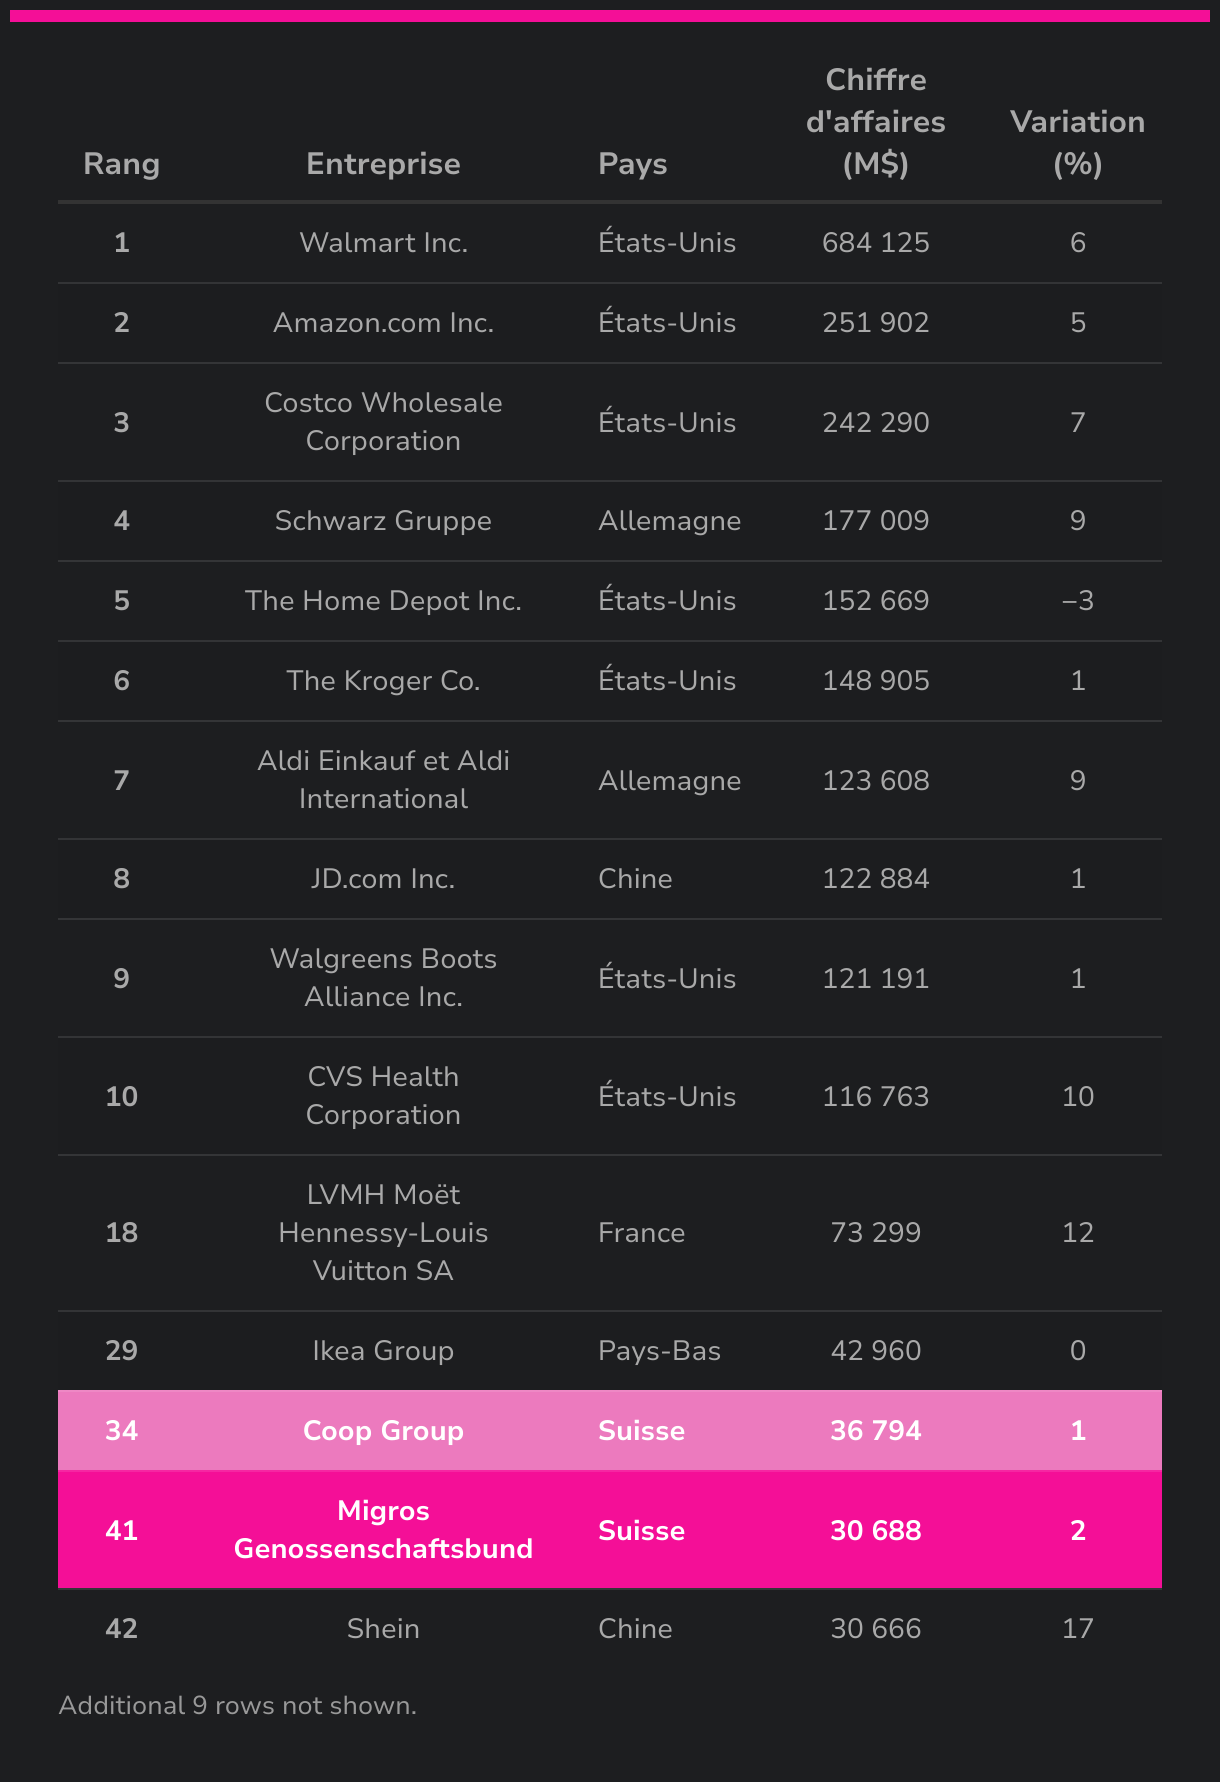This screenshot has width=1220, height=1782.
Task: Click the Variation (%) column header
Action: pos(1077,143)
